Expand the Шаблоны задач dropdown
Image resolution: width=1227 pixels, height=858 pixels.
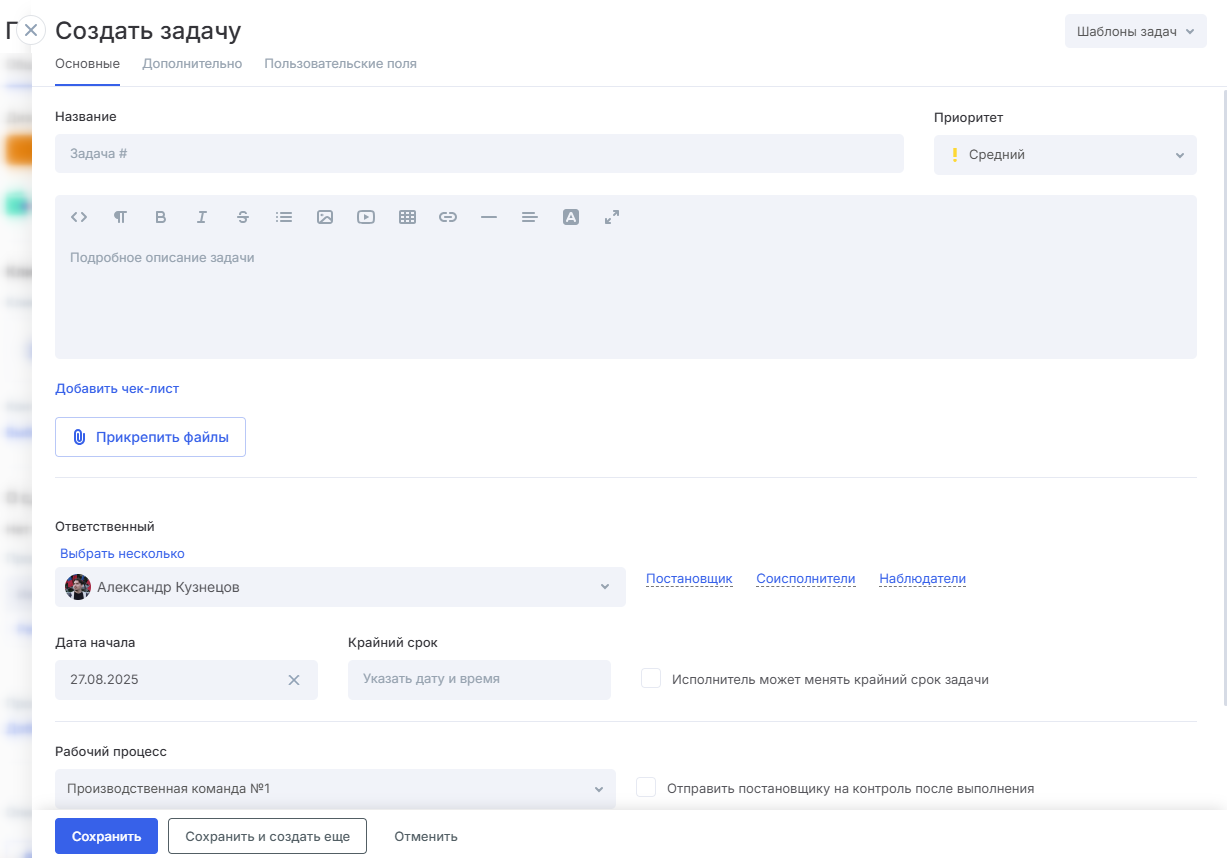click(1135, 31)
